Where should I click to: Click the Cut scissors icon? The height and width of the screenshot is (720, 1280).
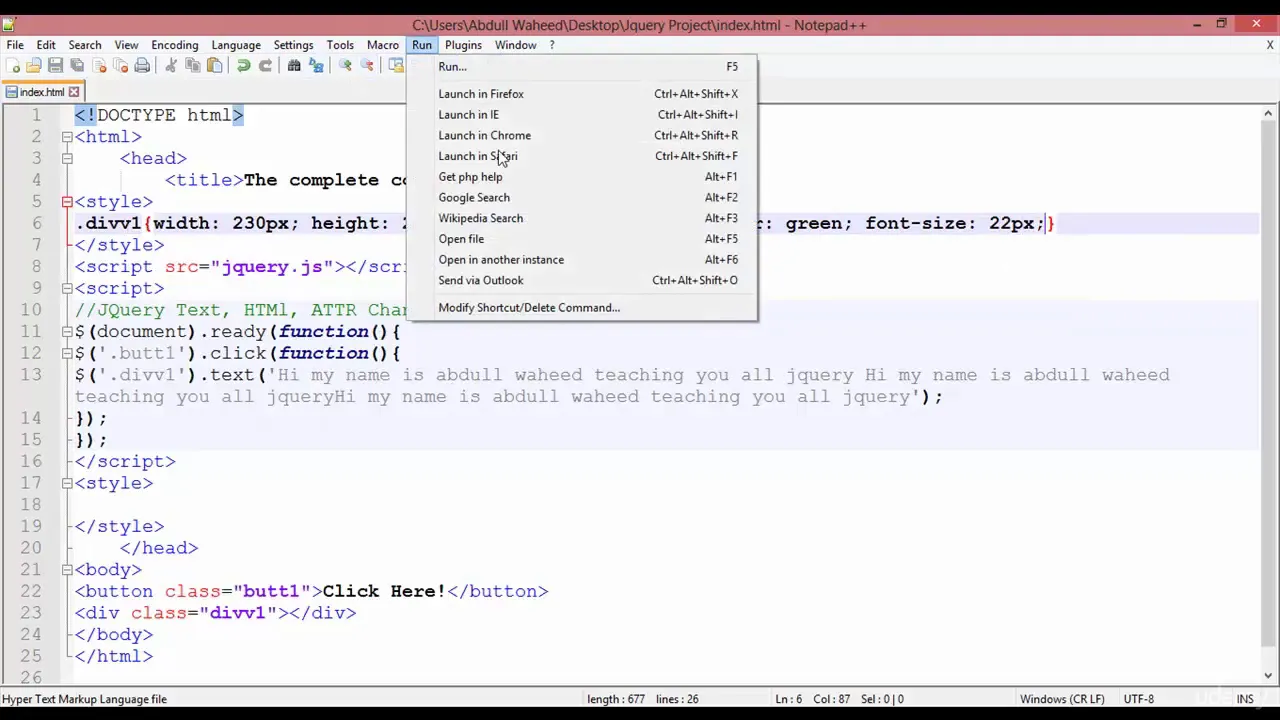tap(171, 66)
